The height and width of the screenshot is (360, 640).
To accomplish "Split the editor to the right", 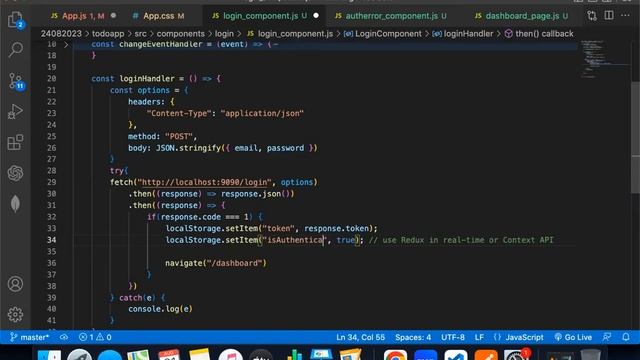I will [x=609, y=16].
